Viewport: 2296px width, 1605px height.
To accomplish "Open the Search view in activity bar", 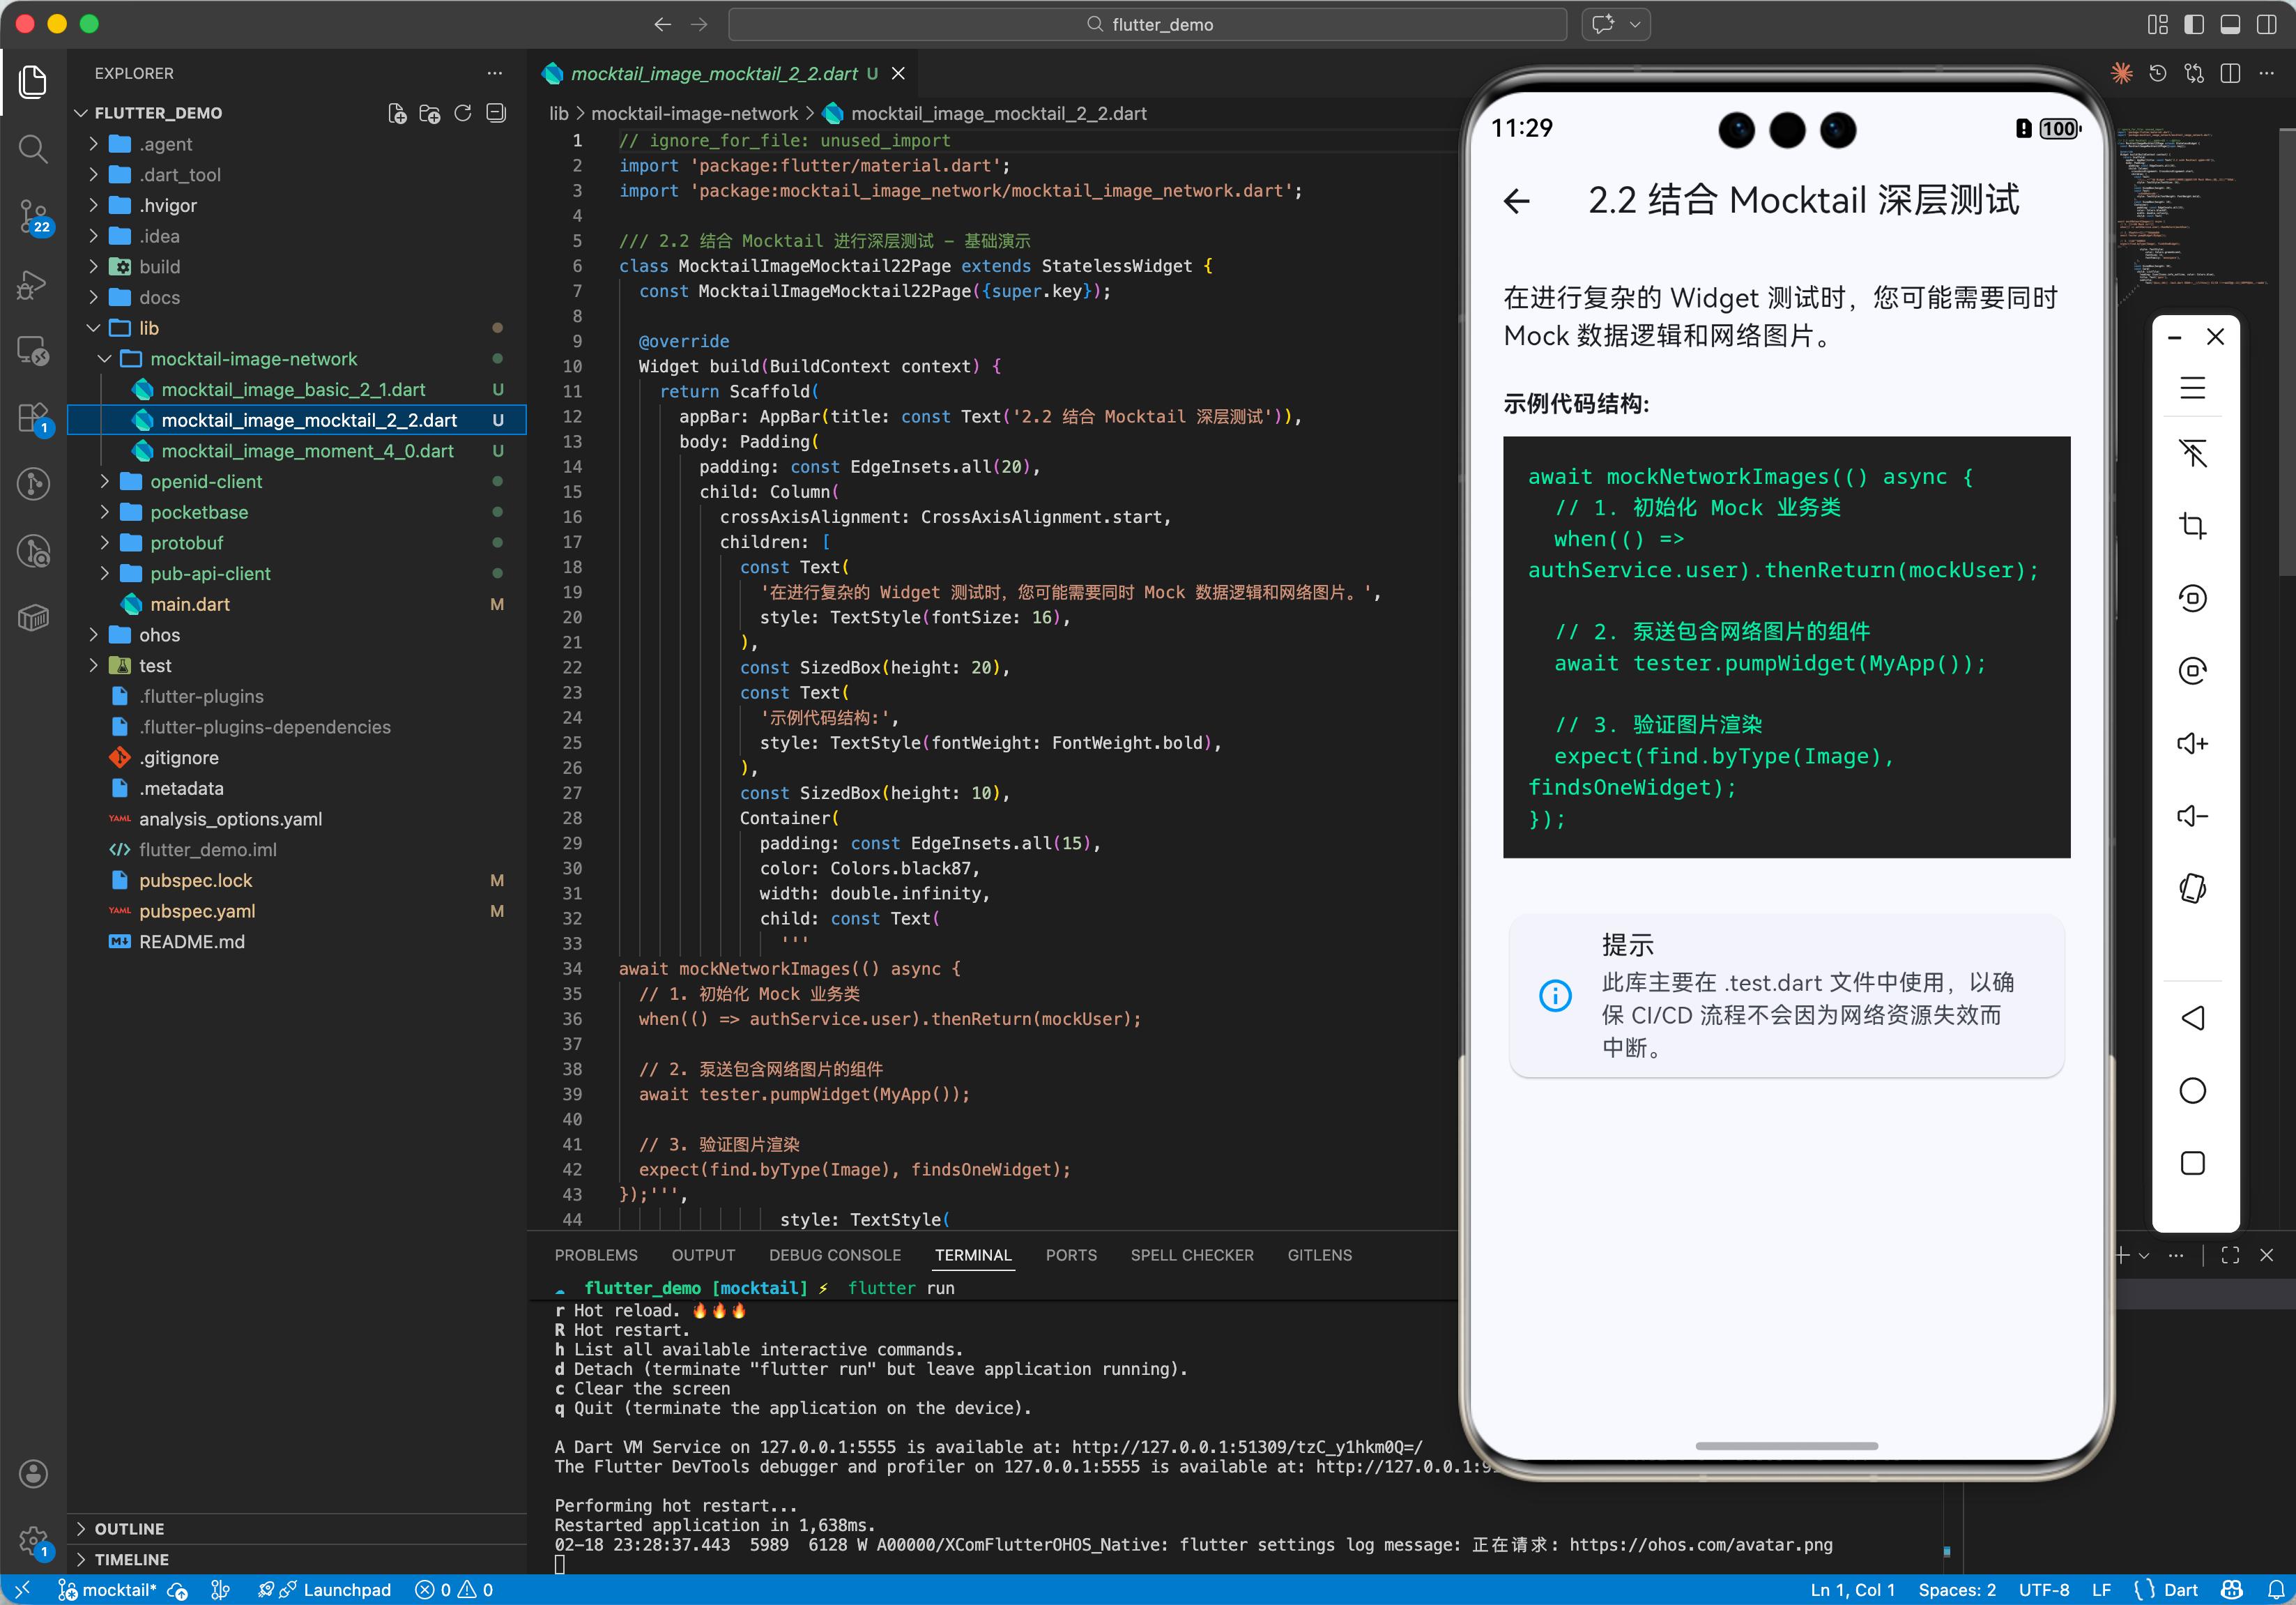I will coord(33,150).
